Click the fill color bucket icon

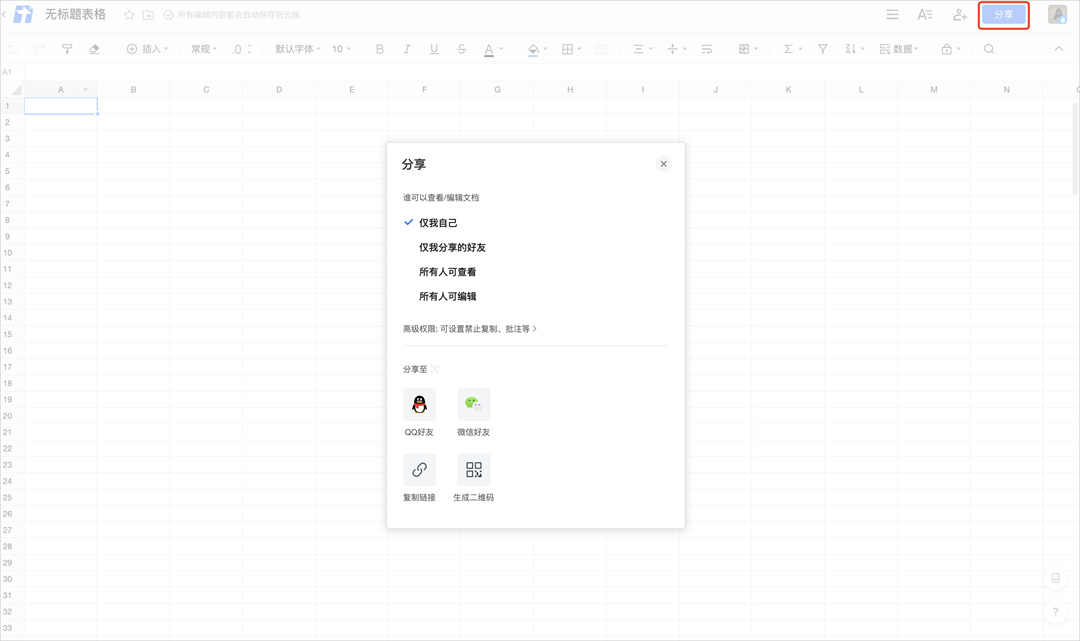(533, 50)
